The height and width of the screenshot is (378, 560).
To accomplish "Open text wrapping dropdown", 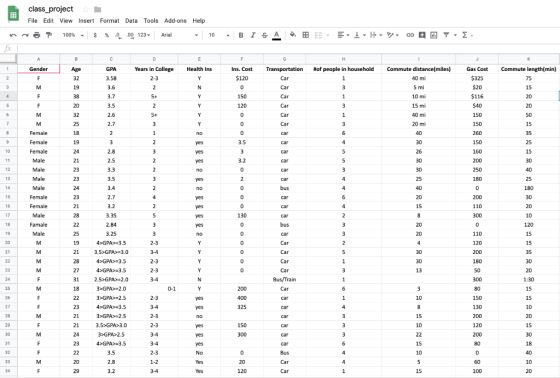I will coord(376,35).
